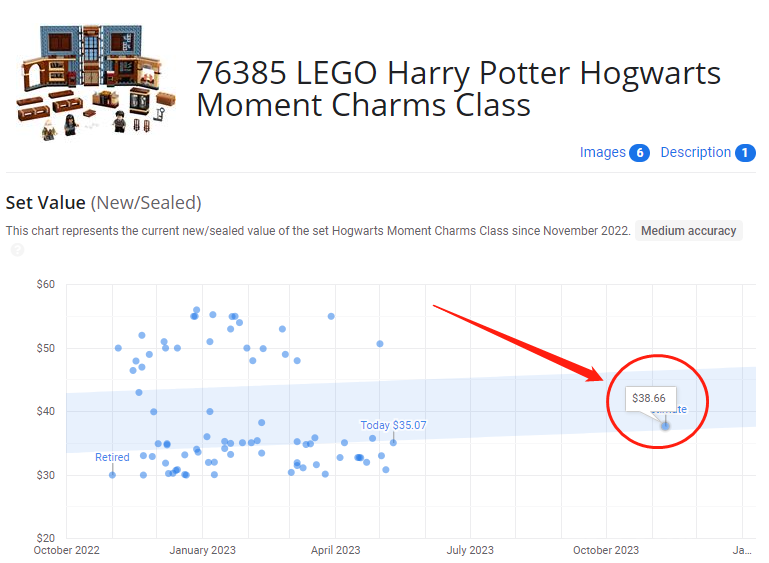The image size is (769, 563).
Task: Click the January 2023 axis label
Action: [203, 550]
